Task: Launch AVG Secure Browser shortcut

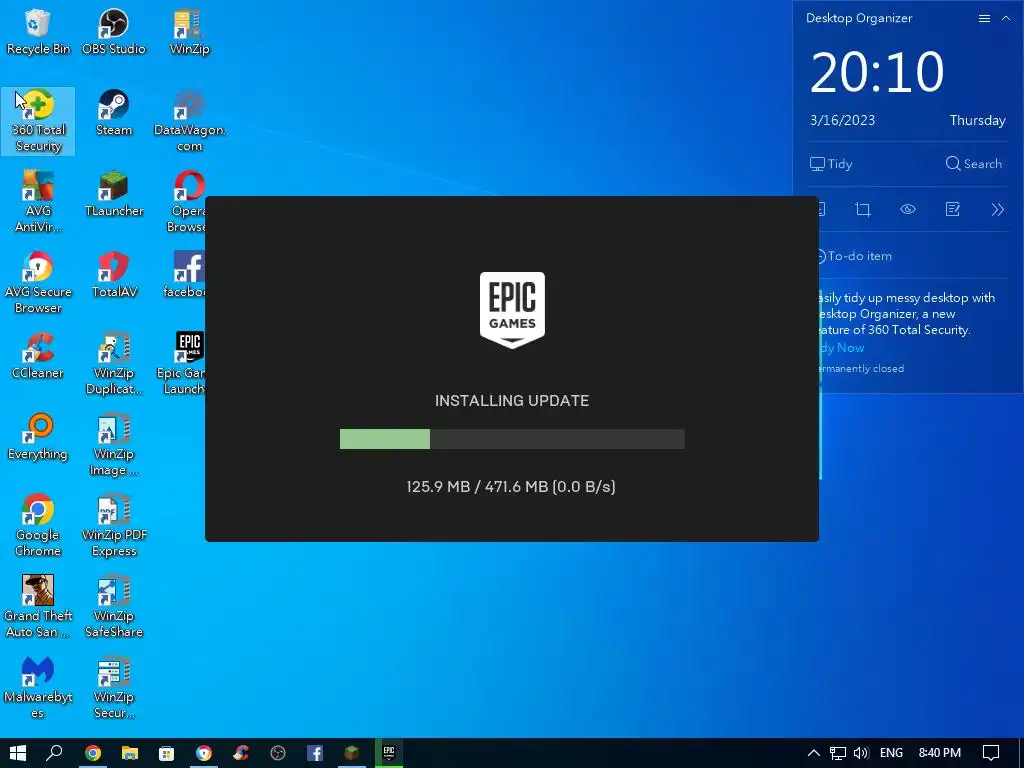Action: click(x=38, y=283)
